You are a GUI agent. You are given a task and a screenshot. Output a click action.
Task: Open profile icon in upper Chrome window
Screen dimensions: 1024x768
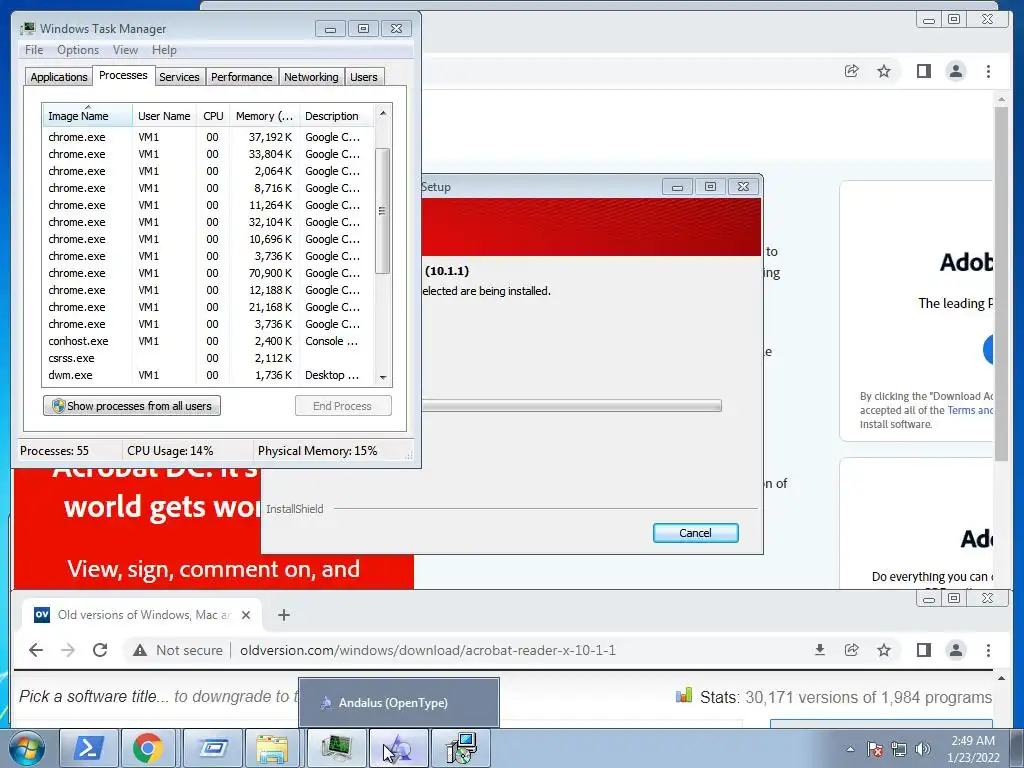[x=955, y=71]
